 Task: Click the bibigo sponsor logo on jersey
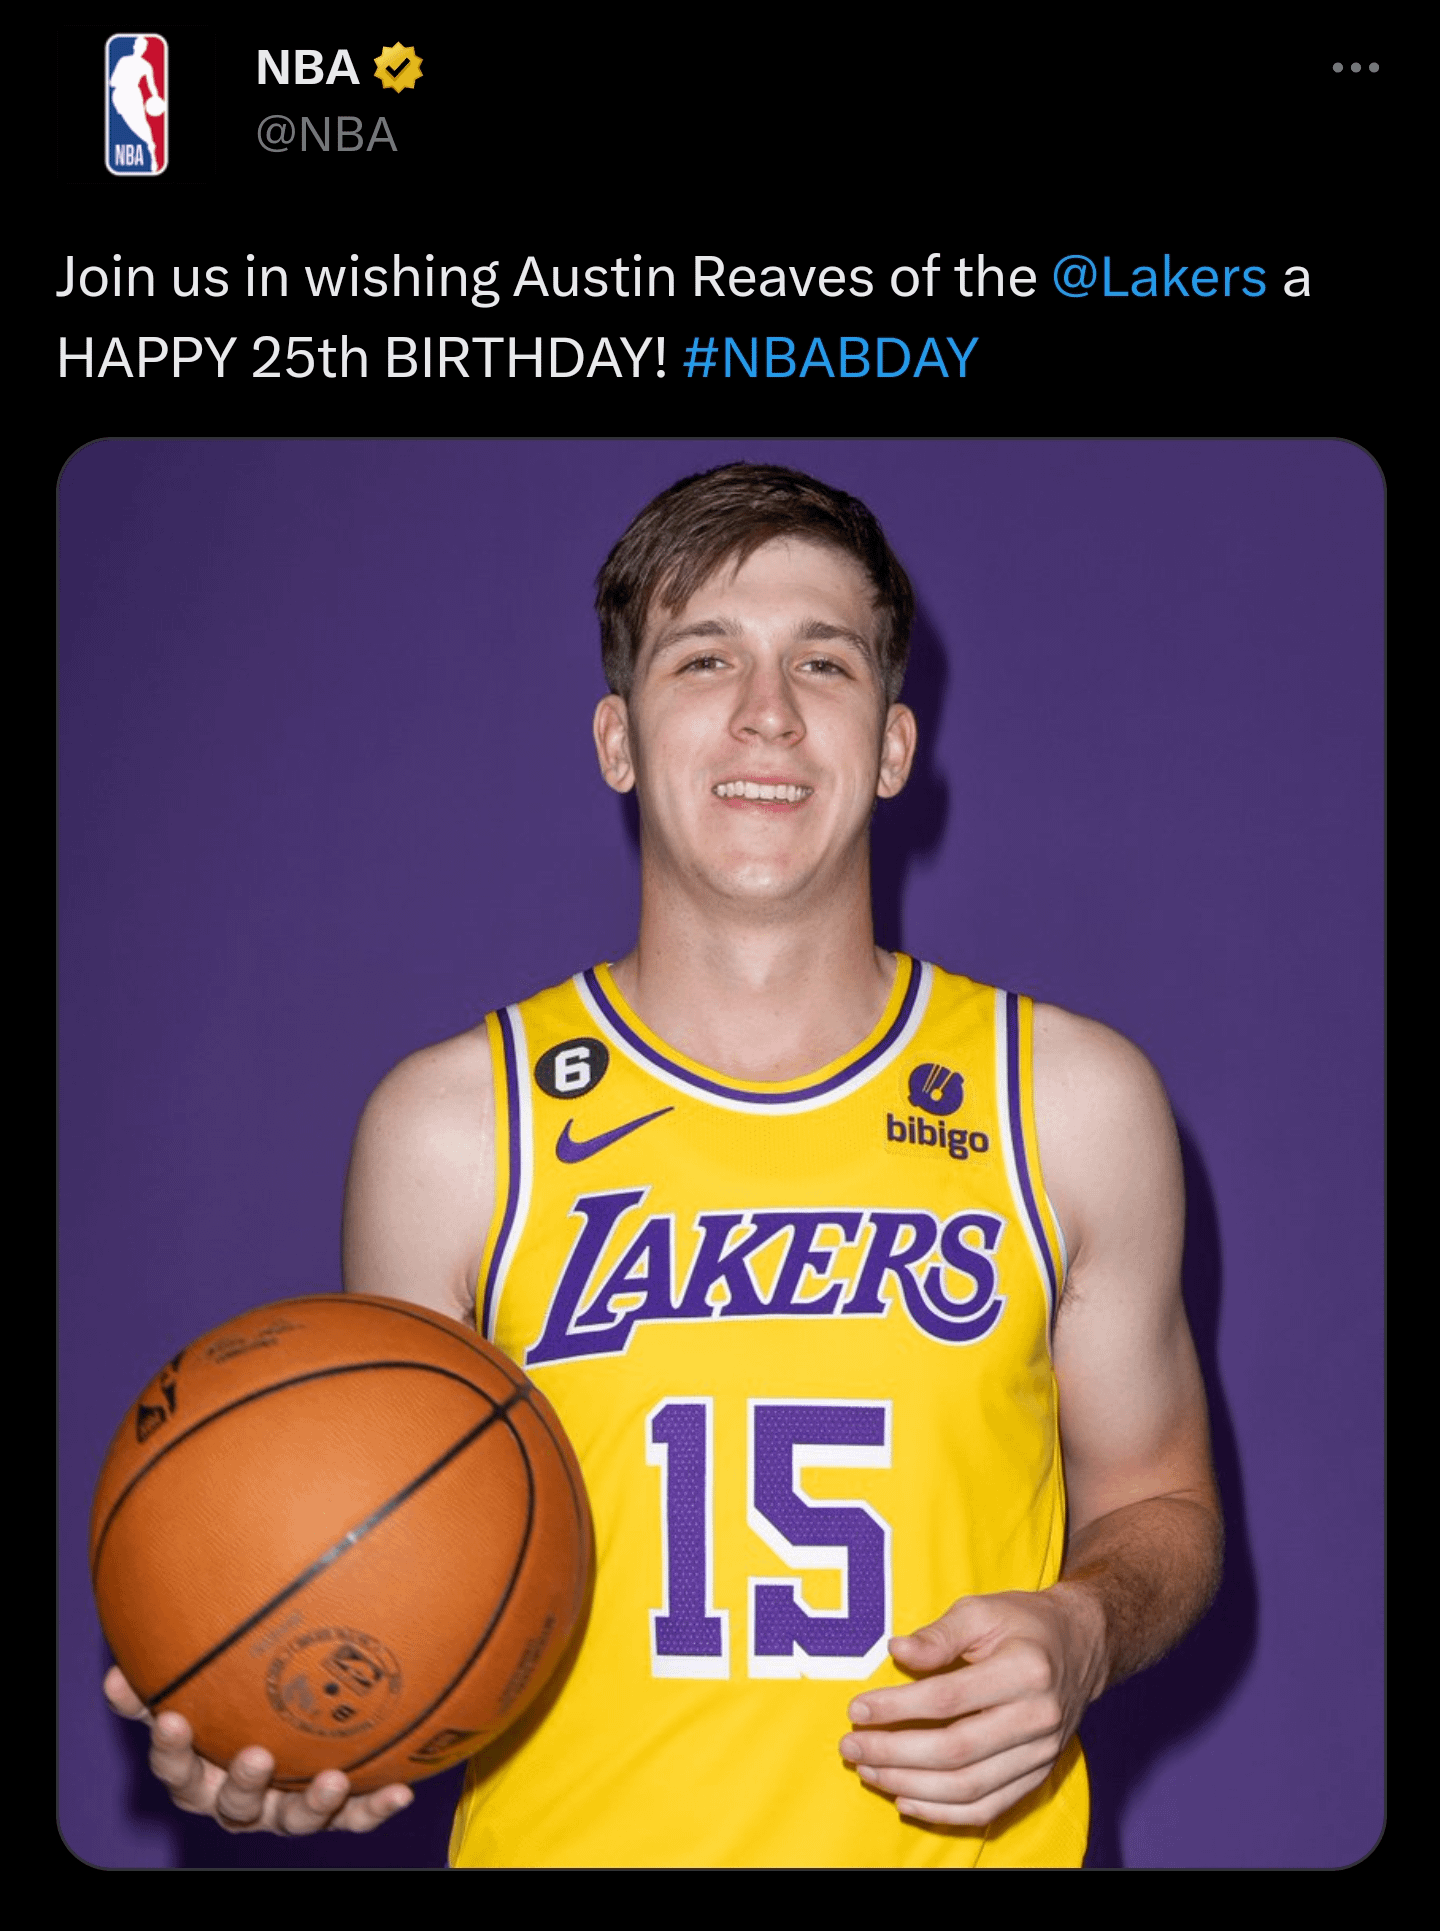[937, 1111]
